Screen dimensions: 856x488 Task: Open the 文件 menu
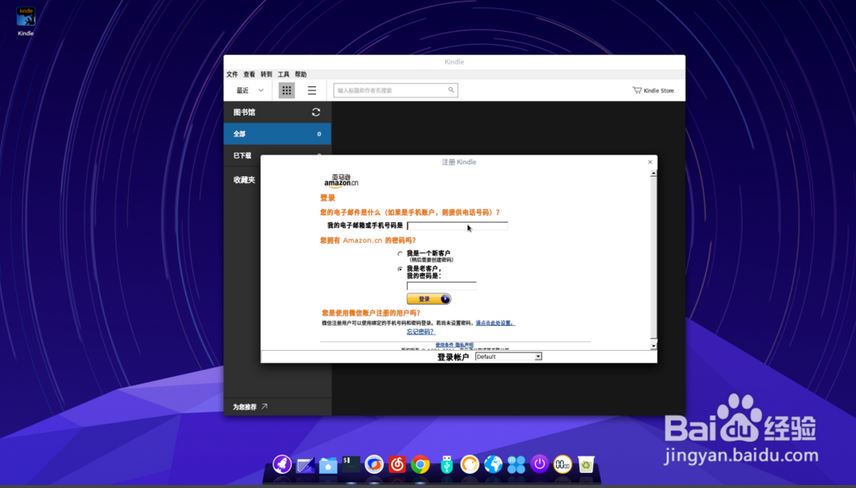point(232,74)
